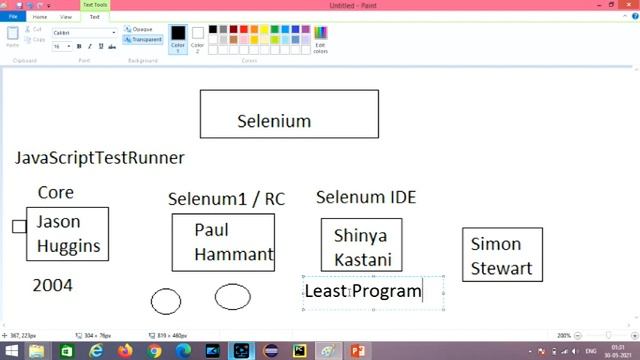The height and width of the screenshot is (360, 640).
Task: Click Save icon in Quick Access Toolbar
Action: (19, 5)
